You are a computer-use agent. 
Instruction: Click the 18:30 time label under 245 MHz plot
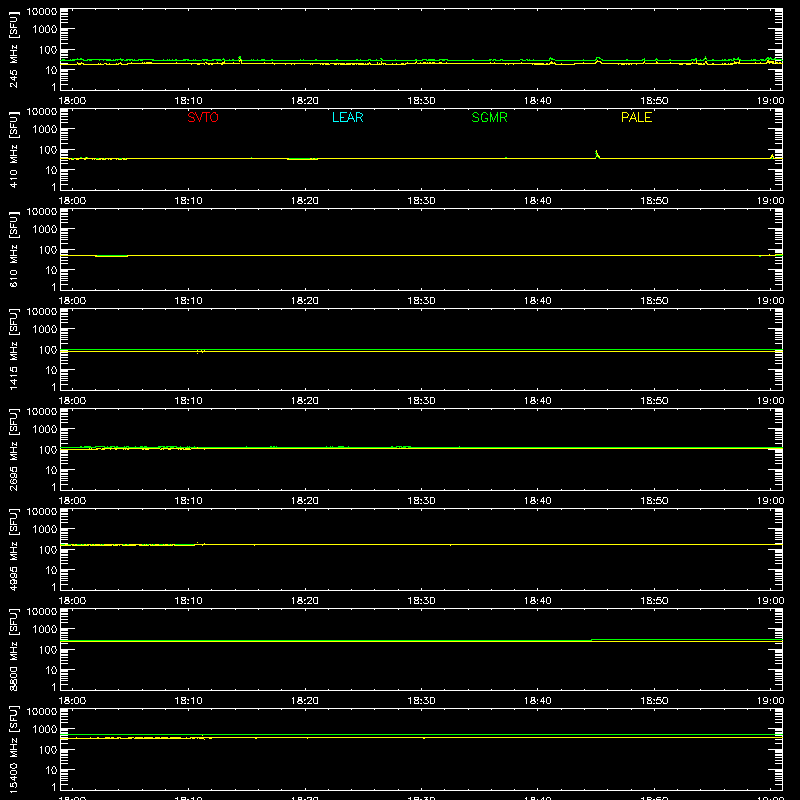tap(421, 101)
